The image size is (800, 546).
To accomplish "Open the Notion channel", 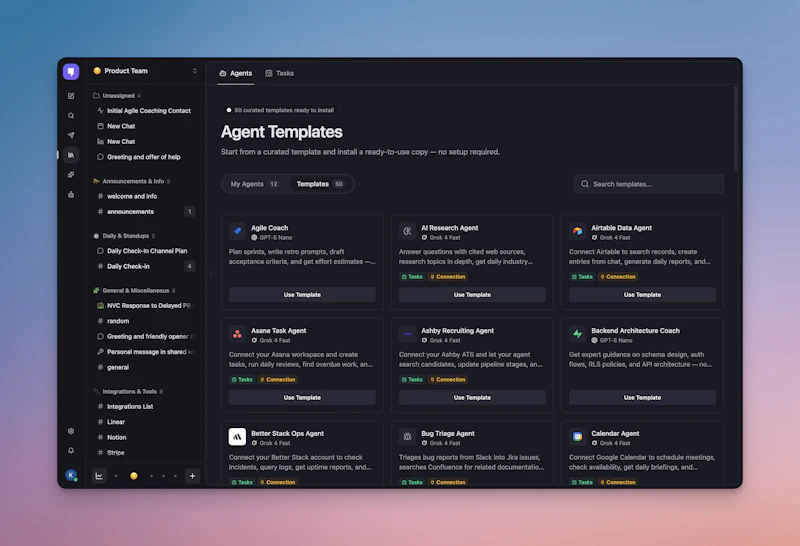I will click(x=144, y=437).
